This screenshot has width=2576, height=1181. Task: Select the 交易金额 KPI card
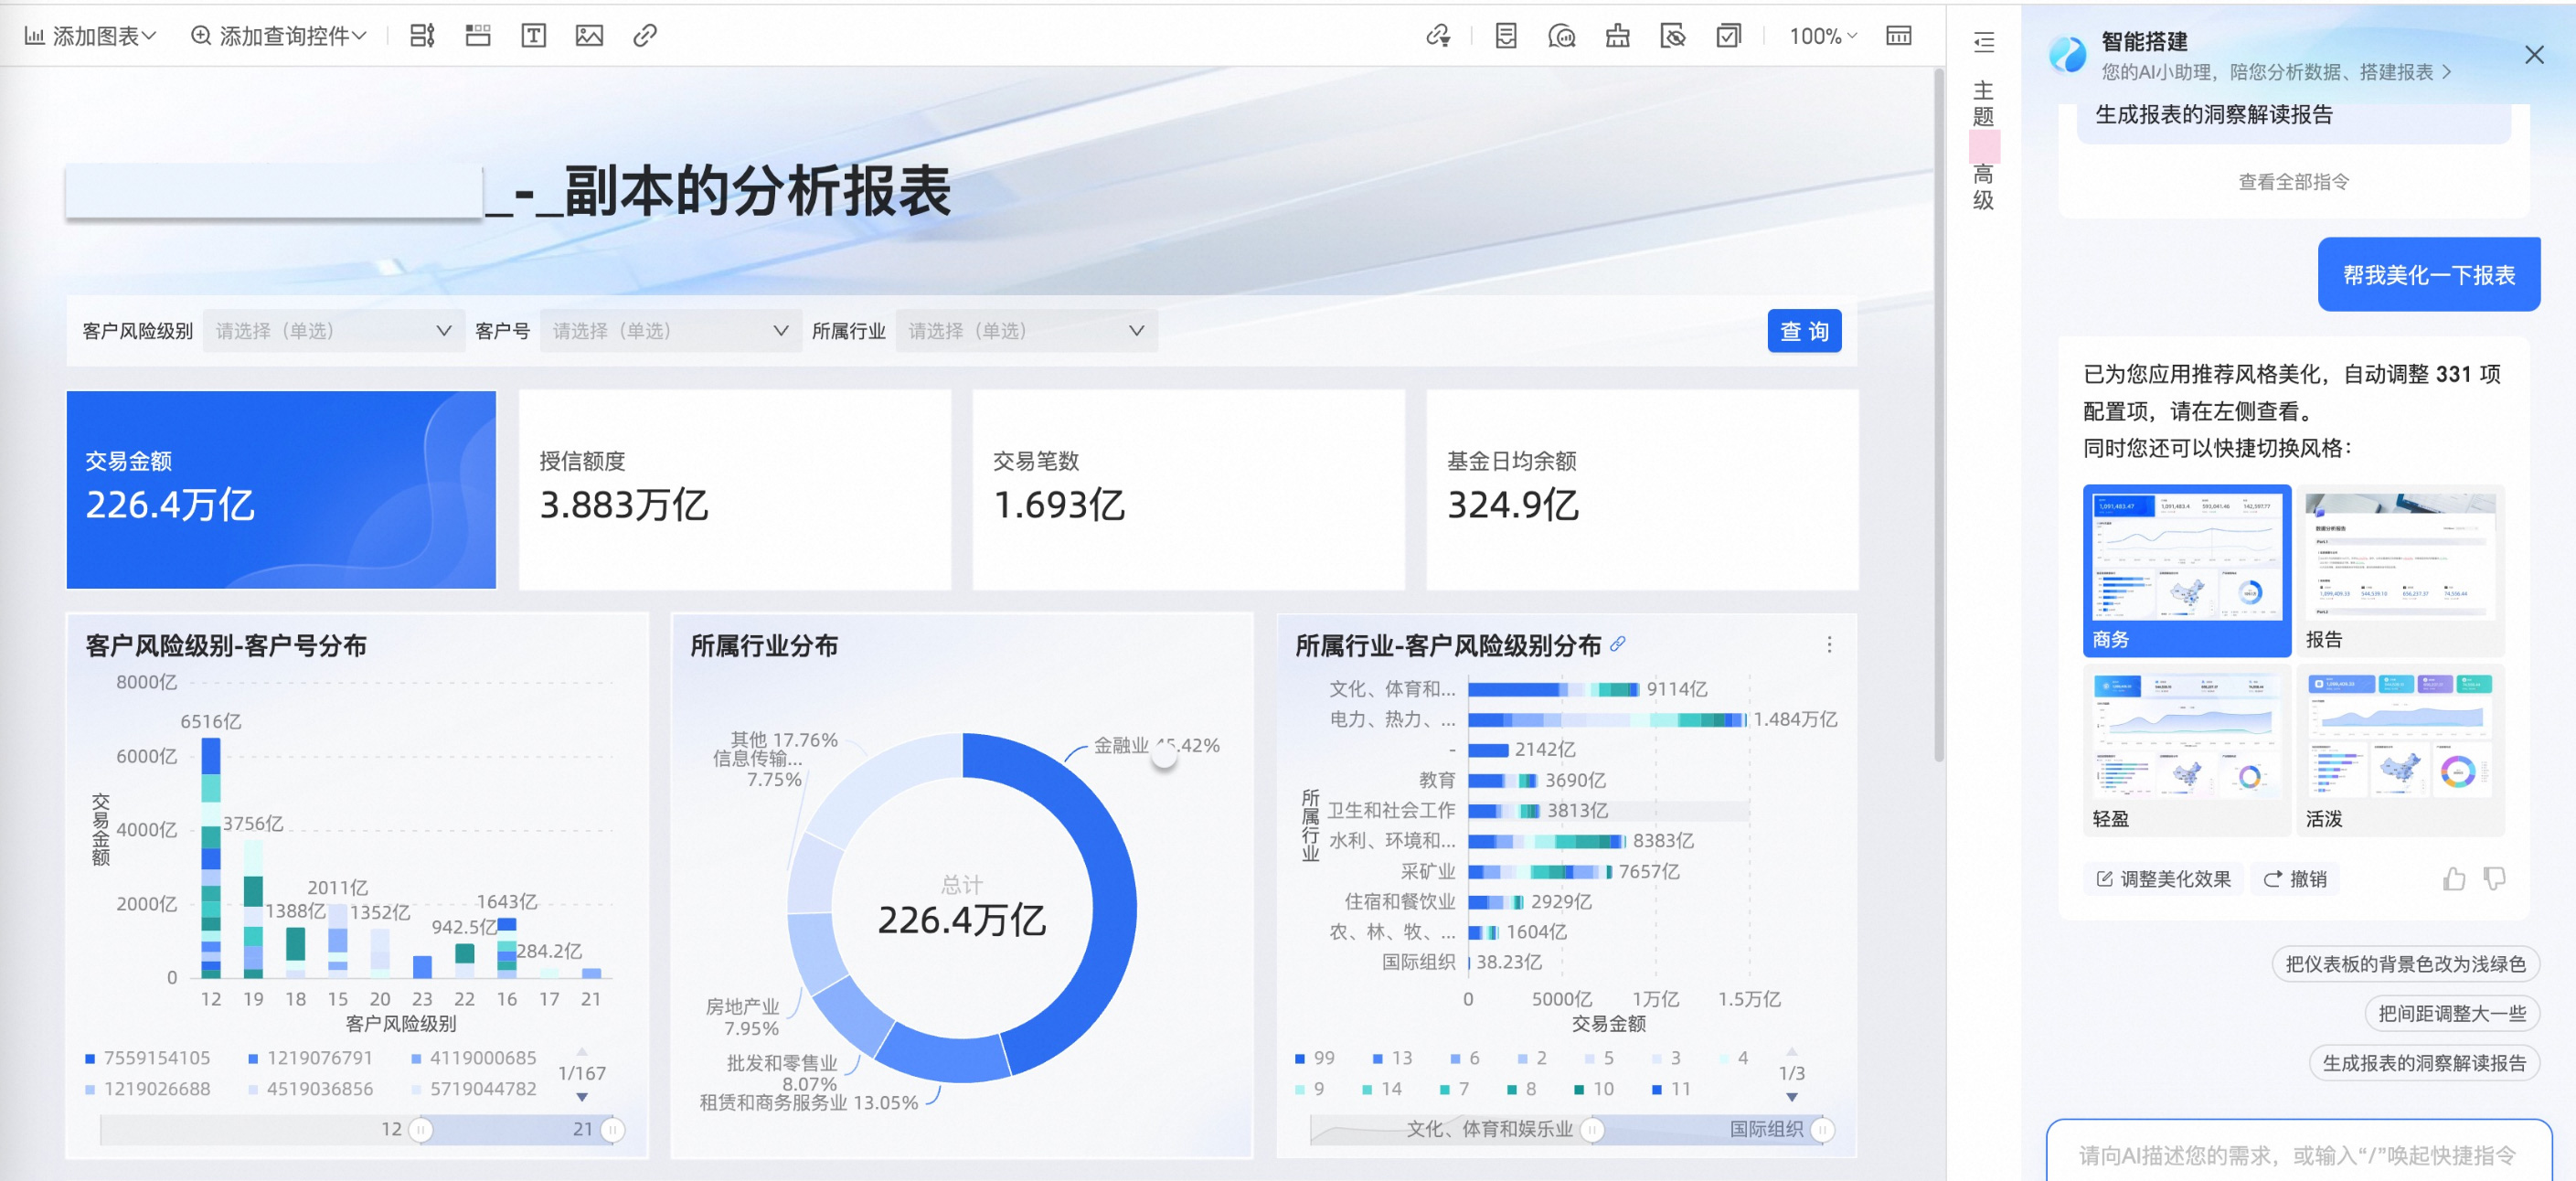(x=281, y=489)
